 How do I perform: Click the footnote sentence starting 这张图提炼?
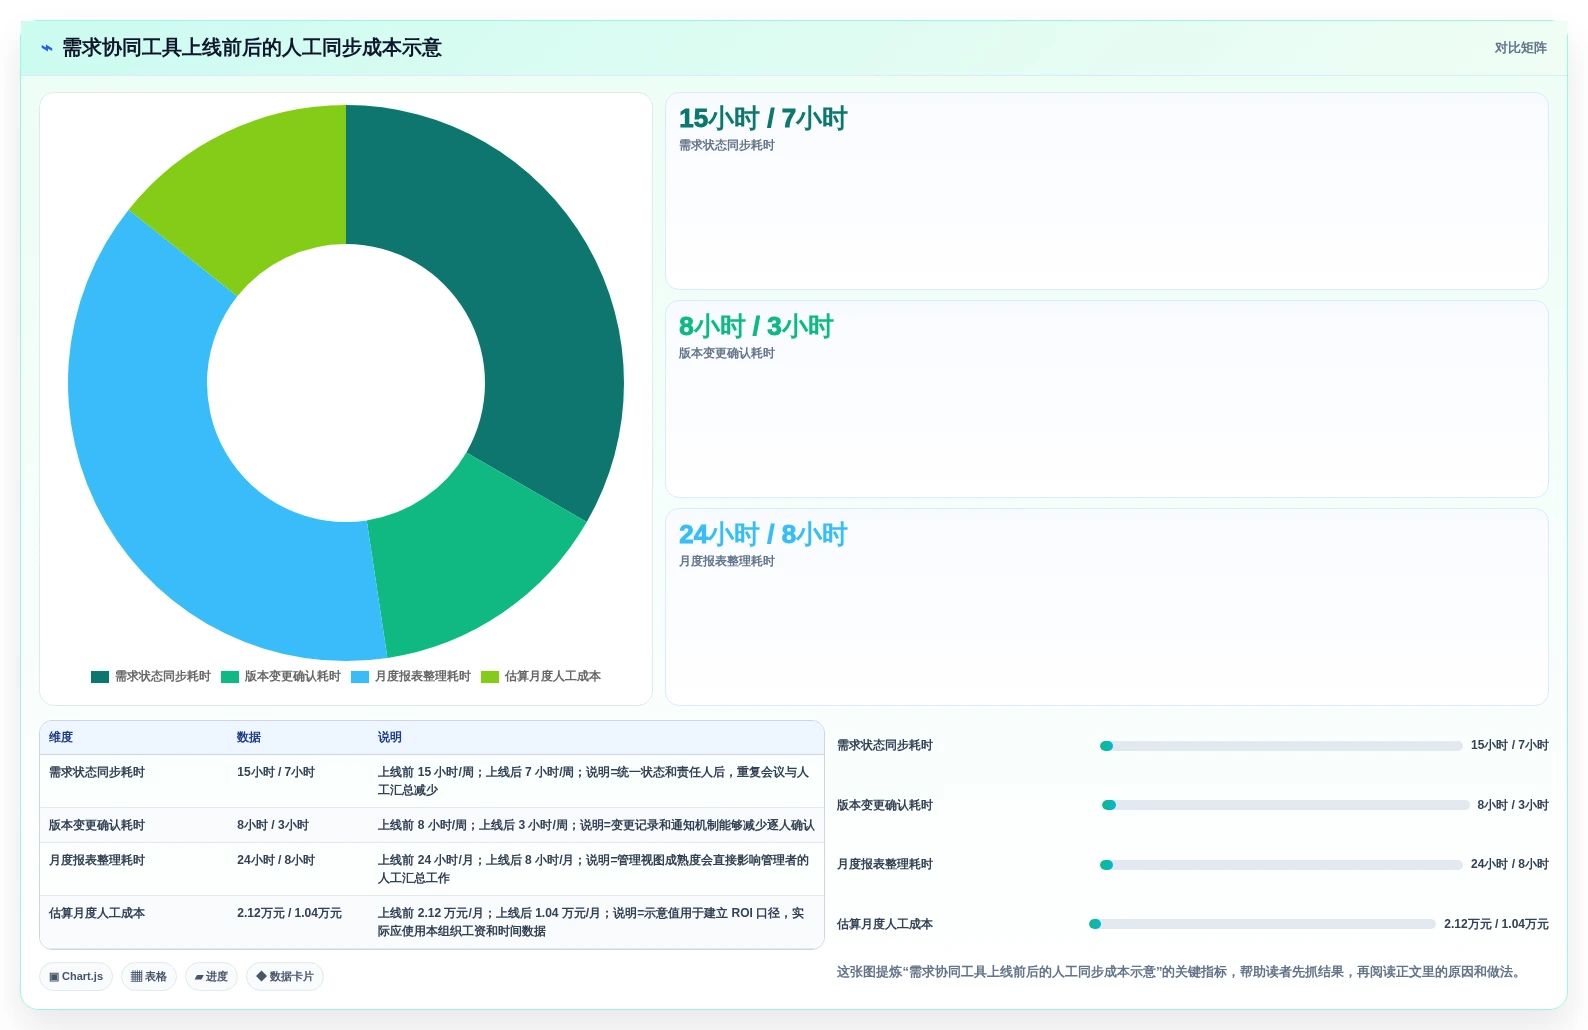point(1181,972)
